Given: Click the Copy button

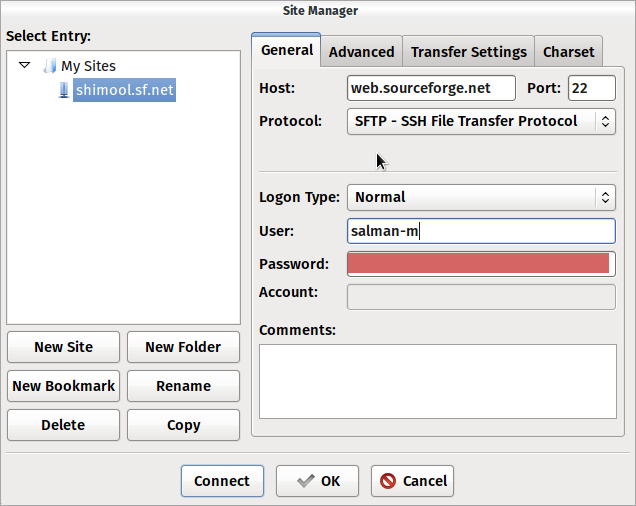Looking at the screenshot, I should 183,425.
